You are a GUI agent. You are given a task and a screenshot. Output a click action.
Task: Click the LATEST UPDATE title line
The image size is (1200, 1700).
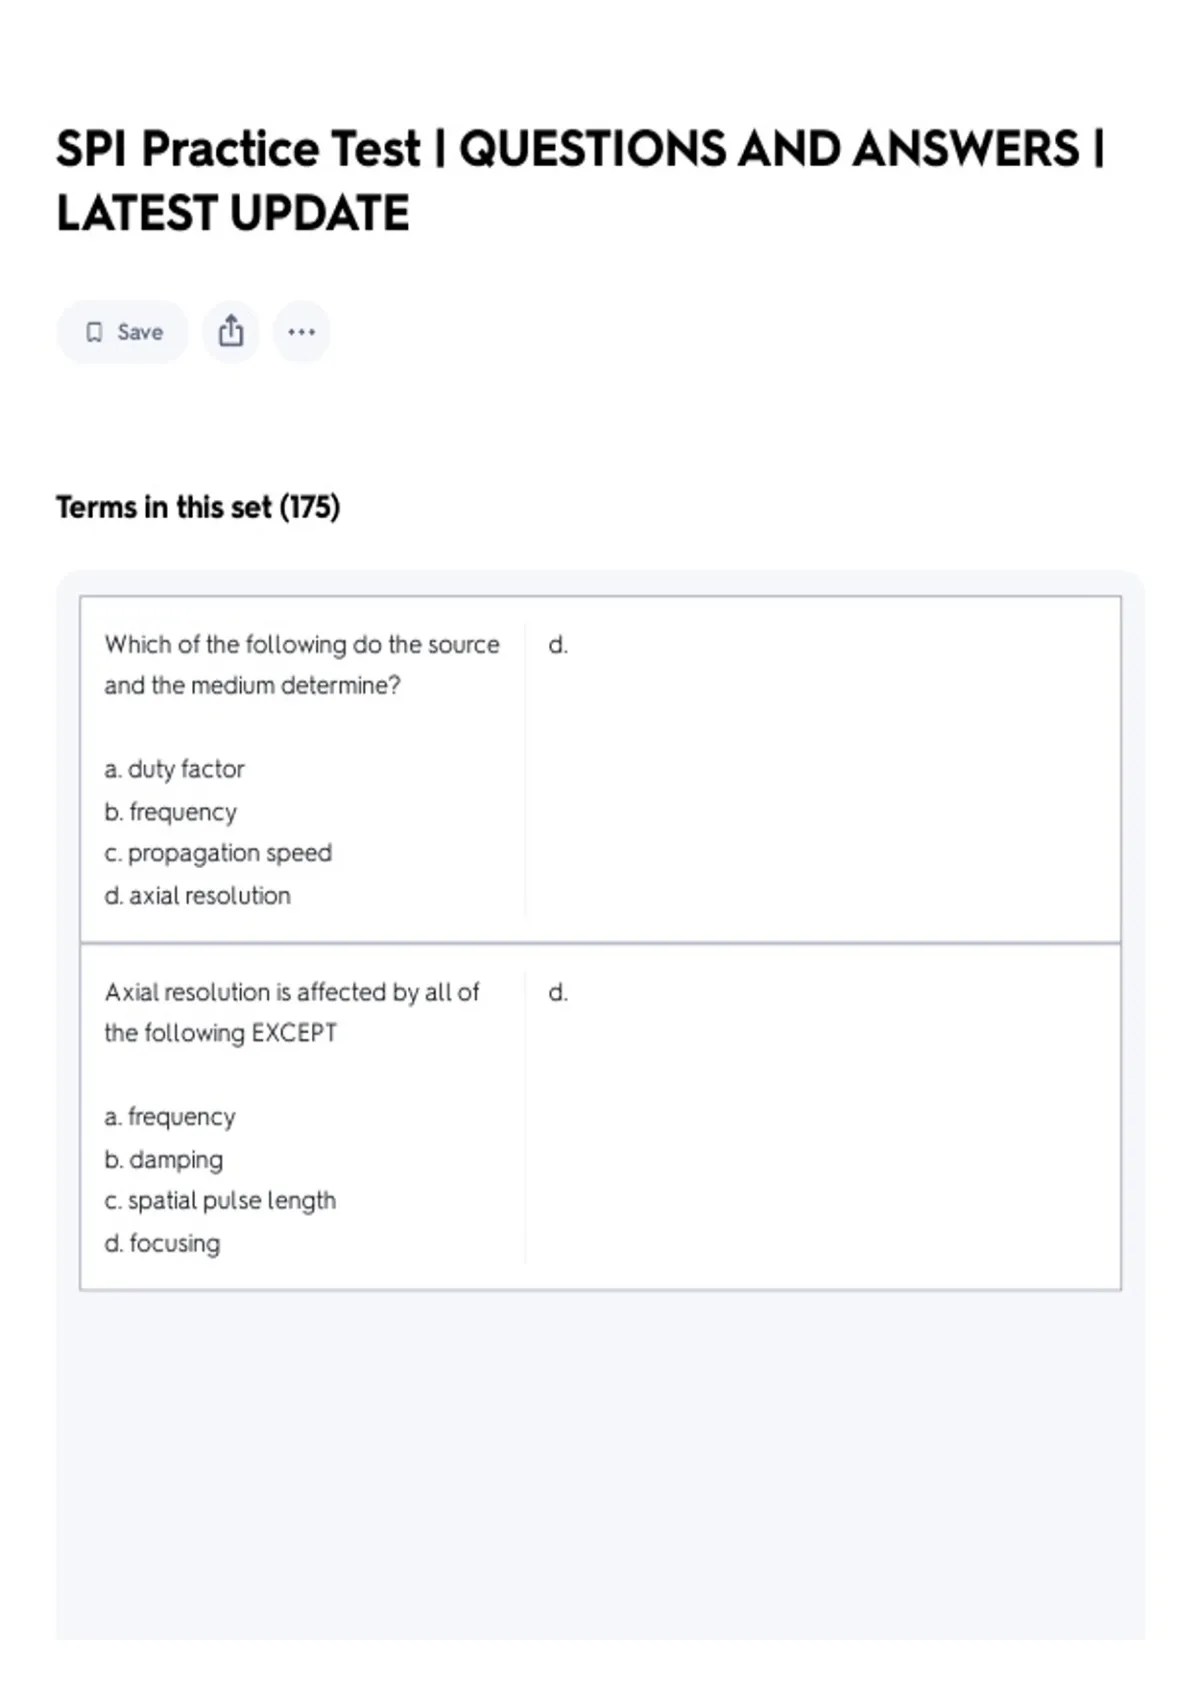(x=233, y=213)
